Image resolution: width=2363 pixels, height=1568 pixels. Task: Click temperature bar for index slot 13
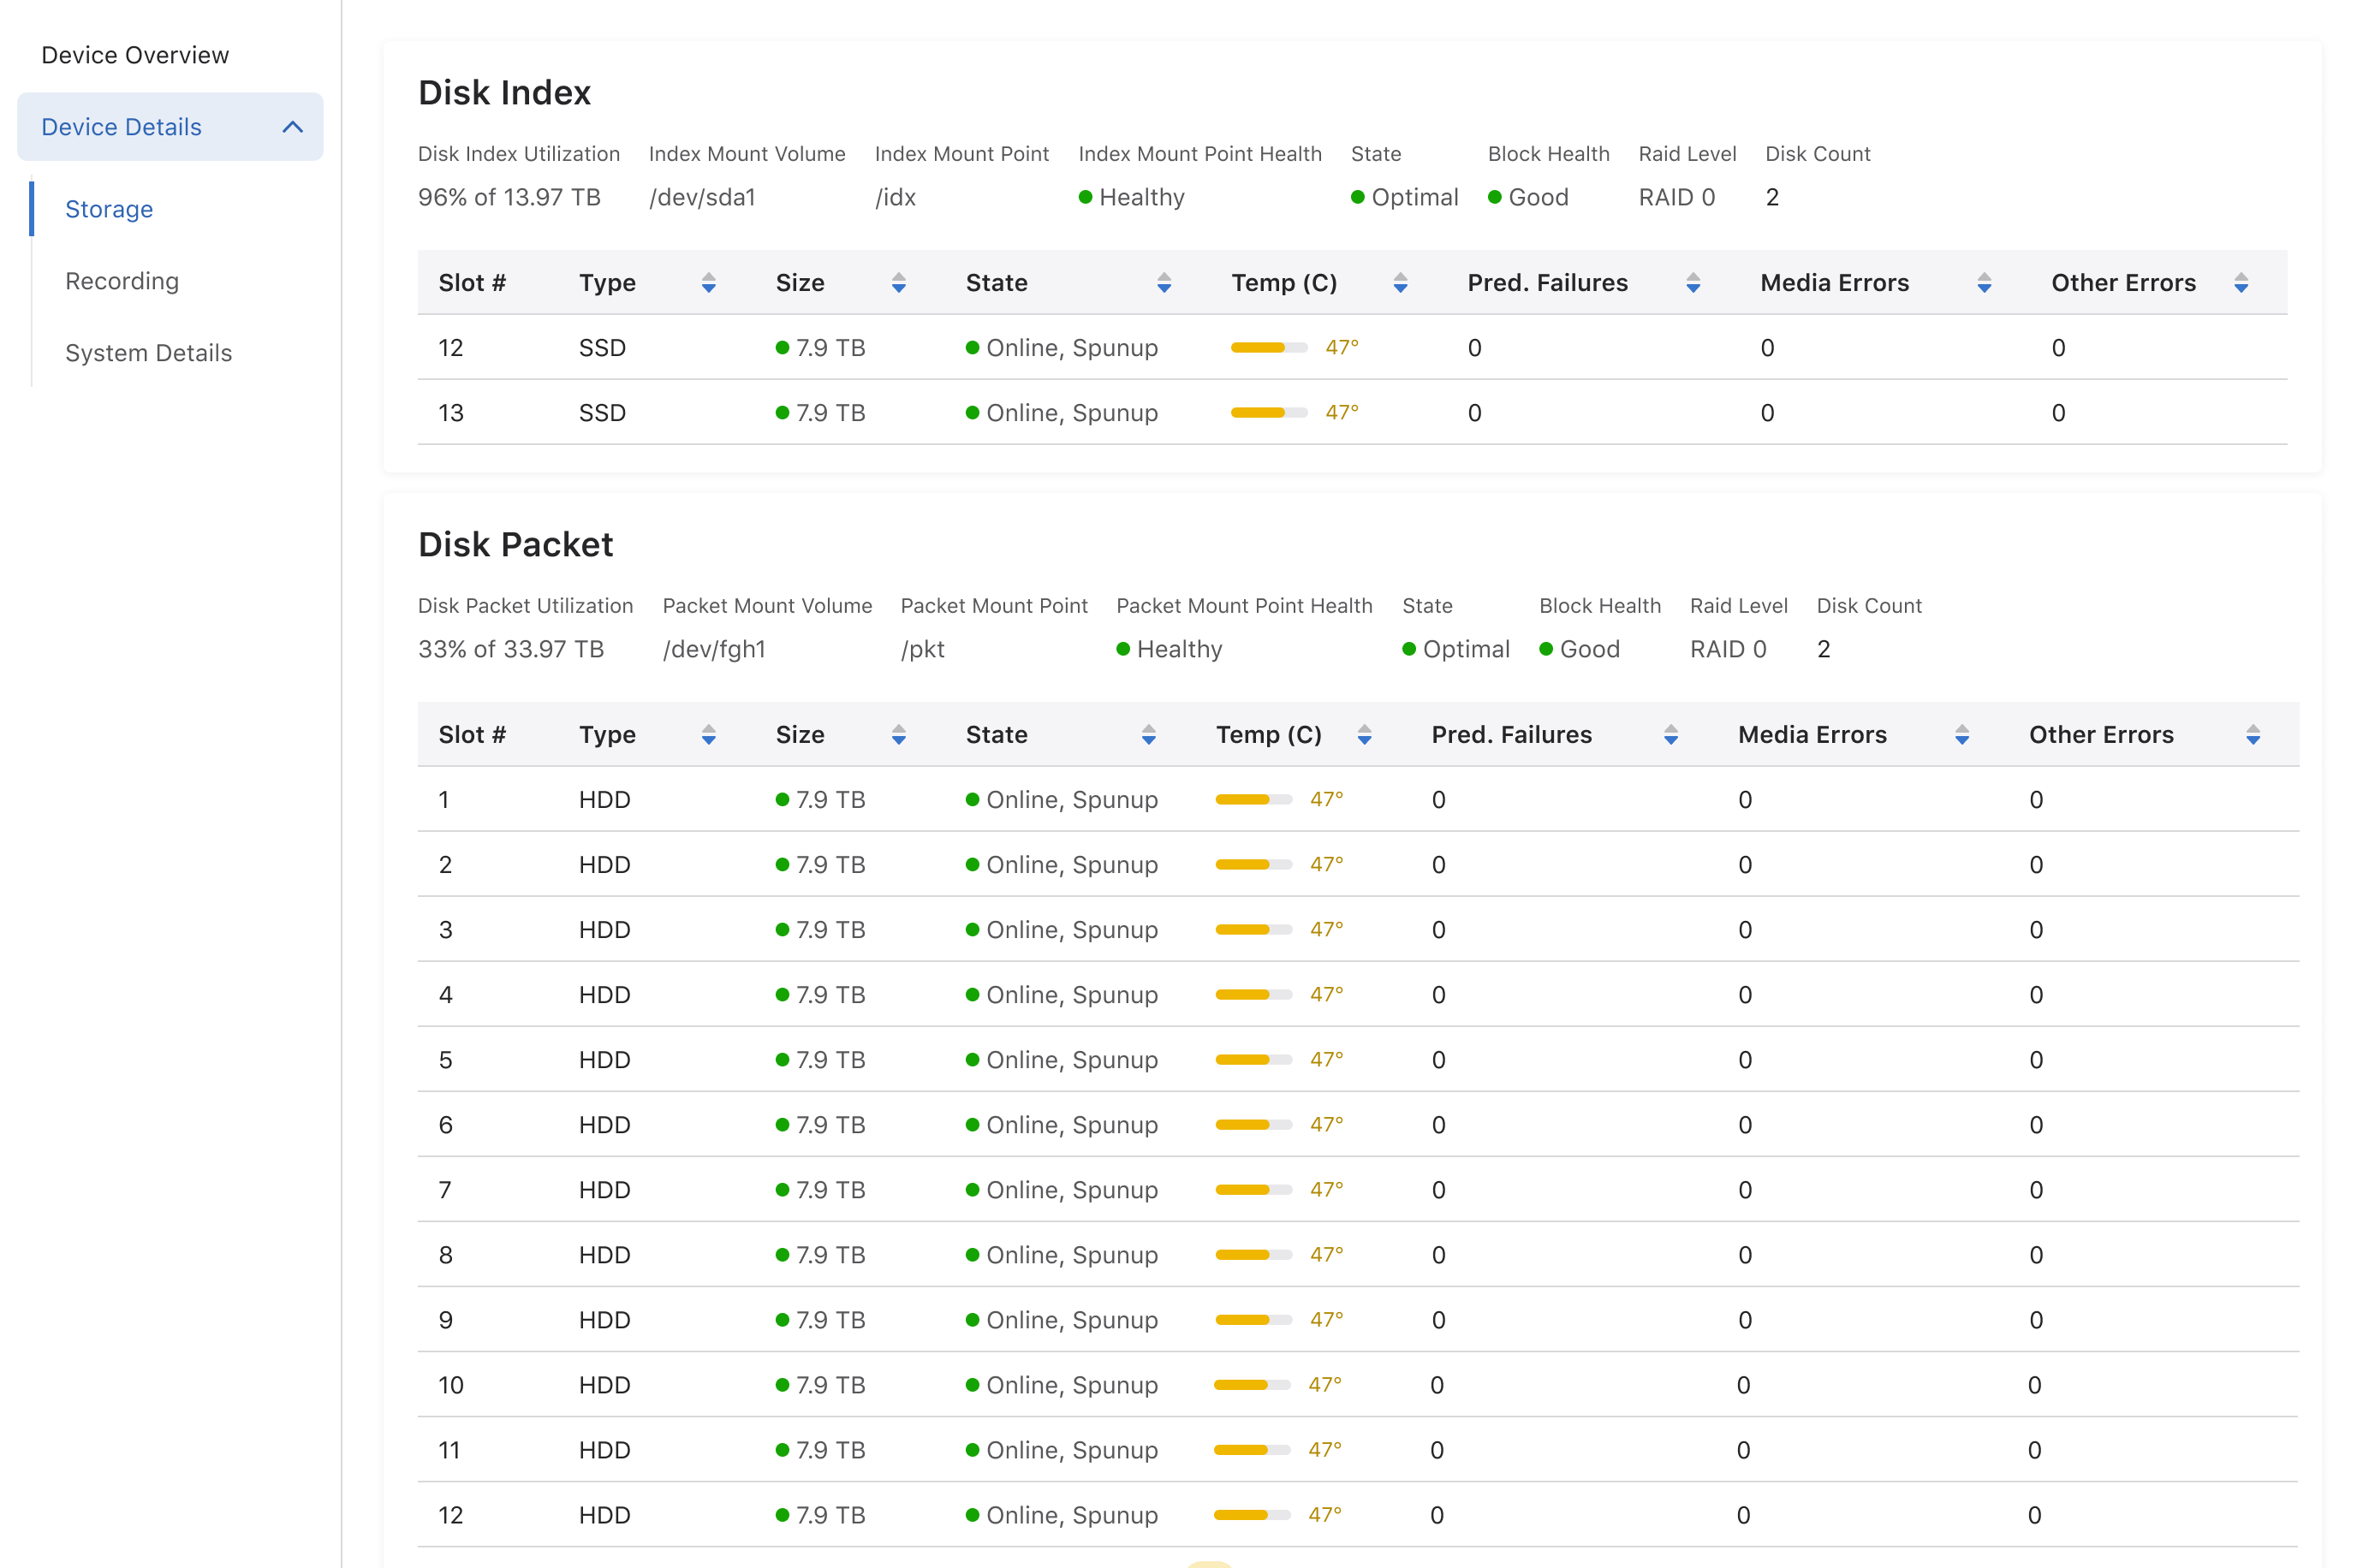(1268, 413)
